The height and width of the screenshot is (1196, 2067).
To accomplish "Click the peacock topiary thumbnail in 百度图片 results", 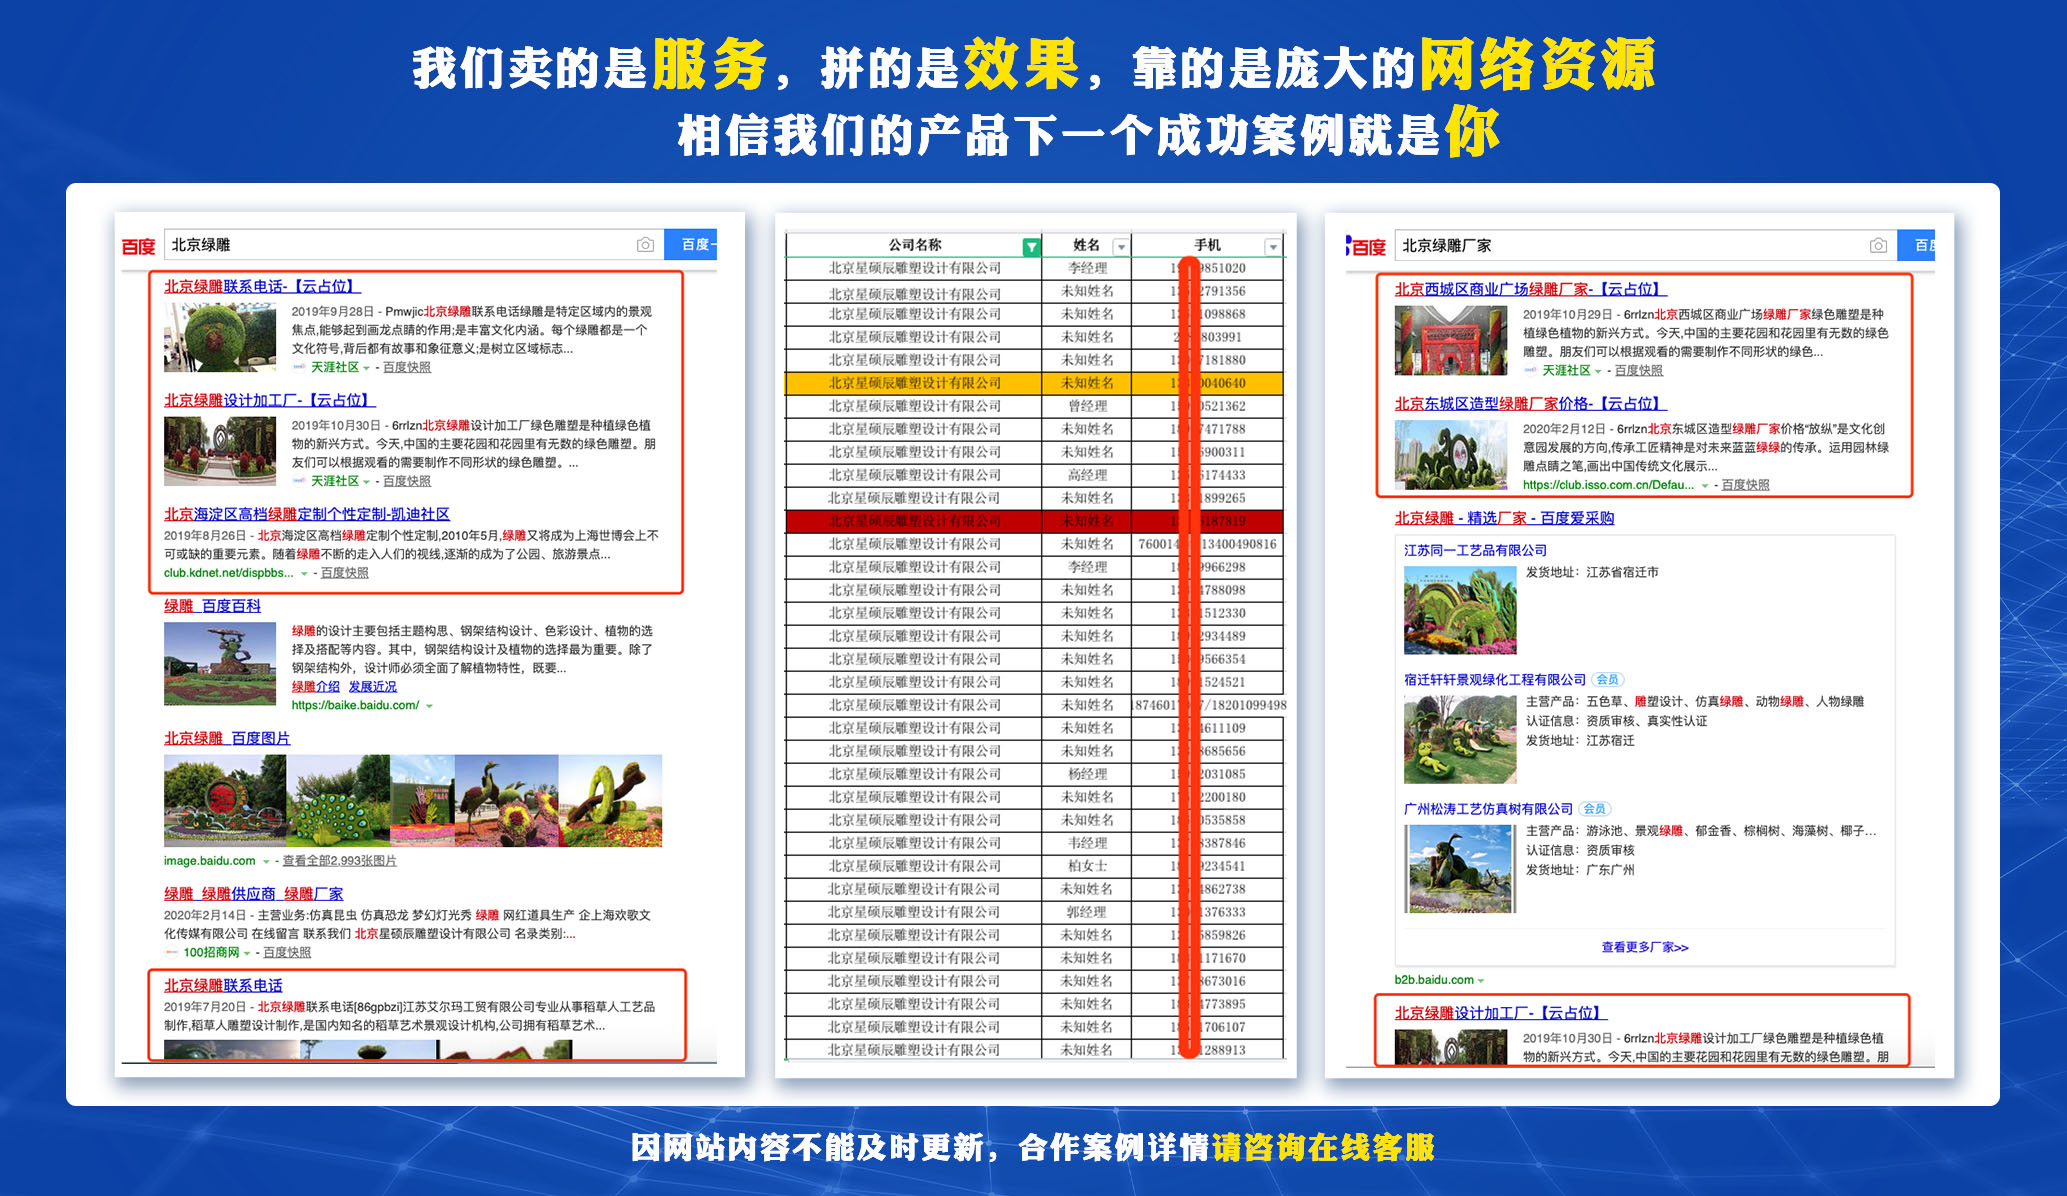I will coord(338,801).
